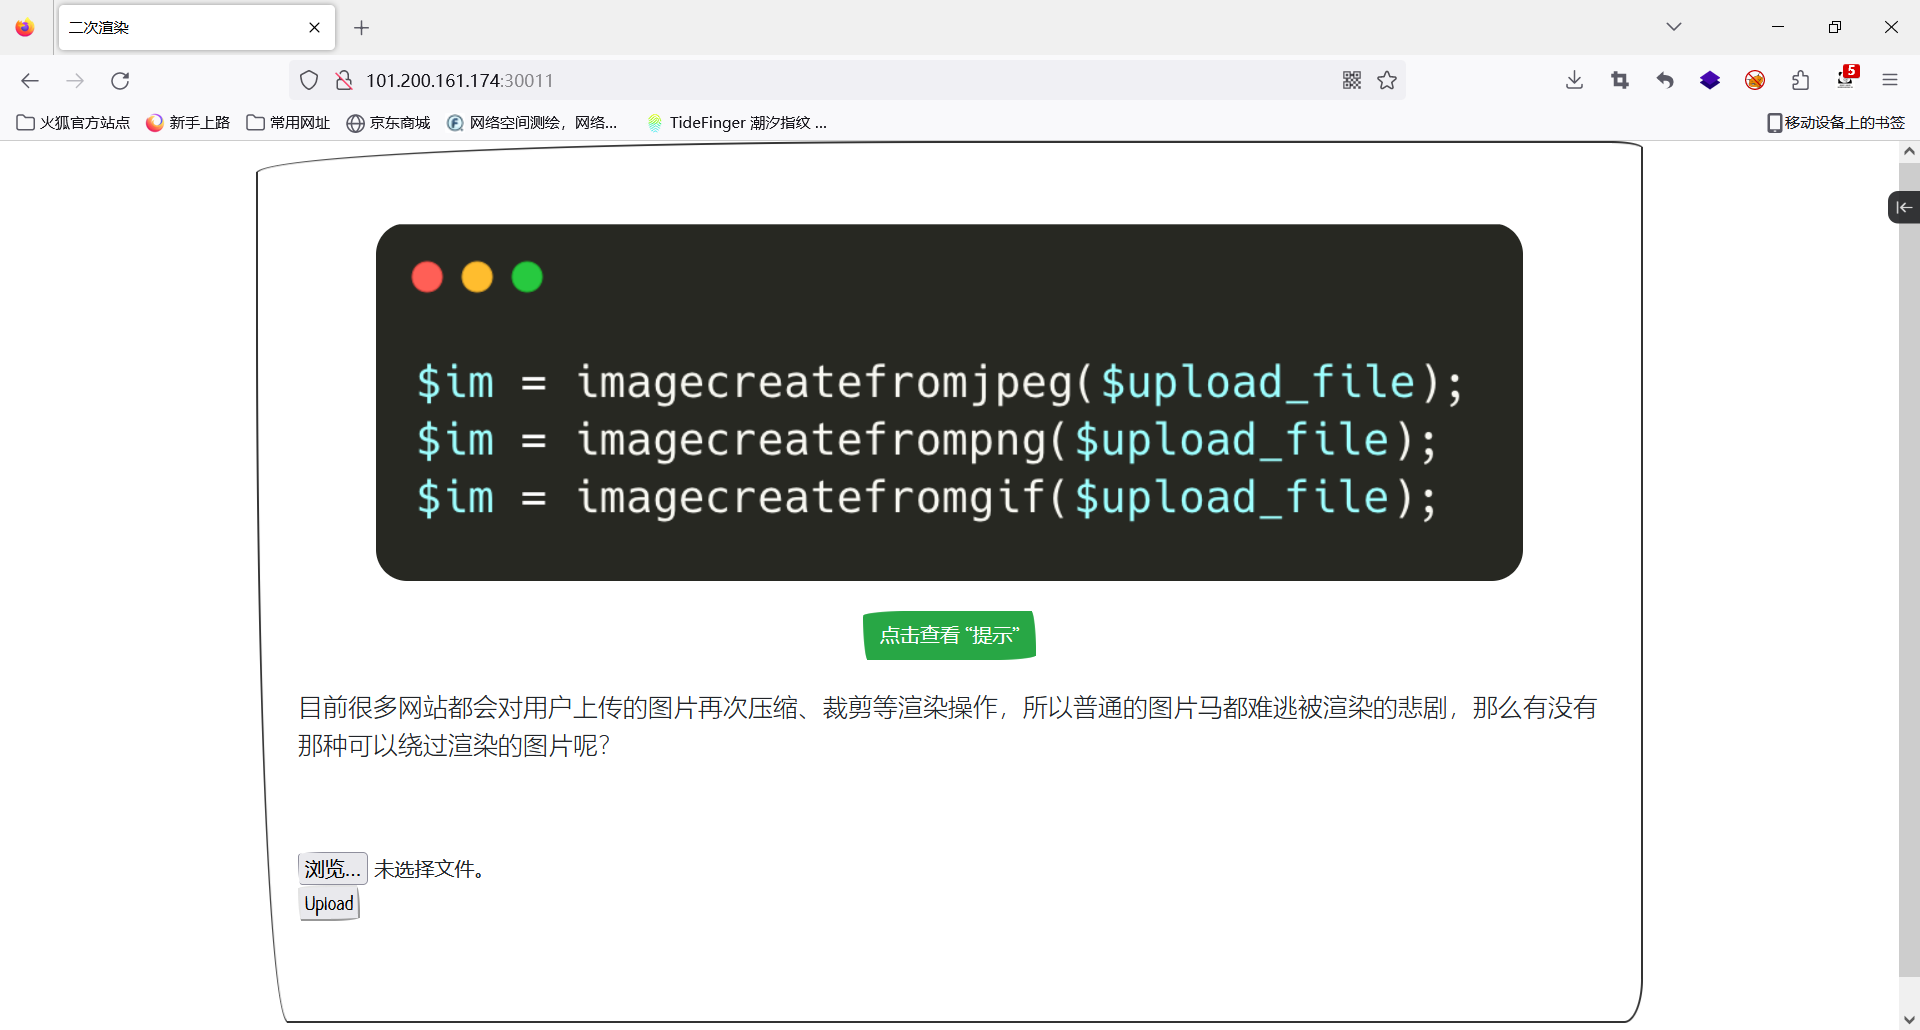The image size is (1920, 1030).
Task: Click the Firefox logo icon in title bar
Action: click(25, 28)
